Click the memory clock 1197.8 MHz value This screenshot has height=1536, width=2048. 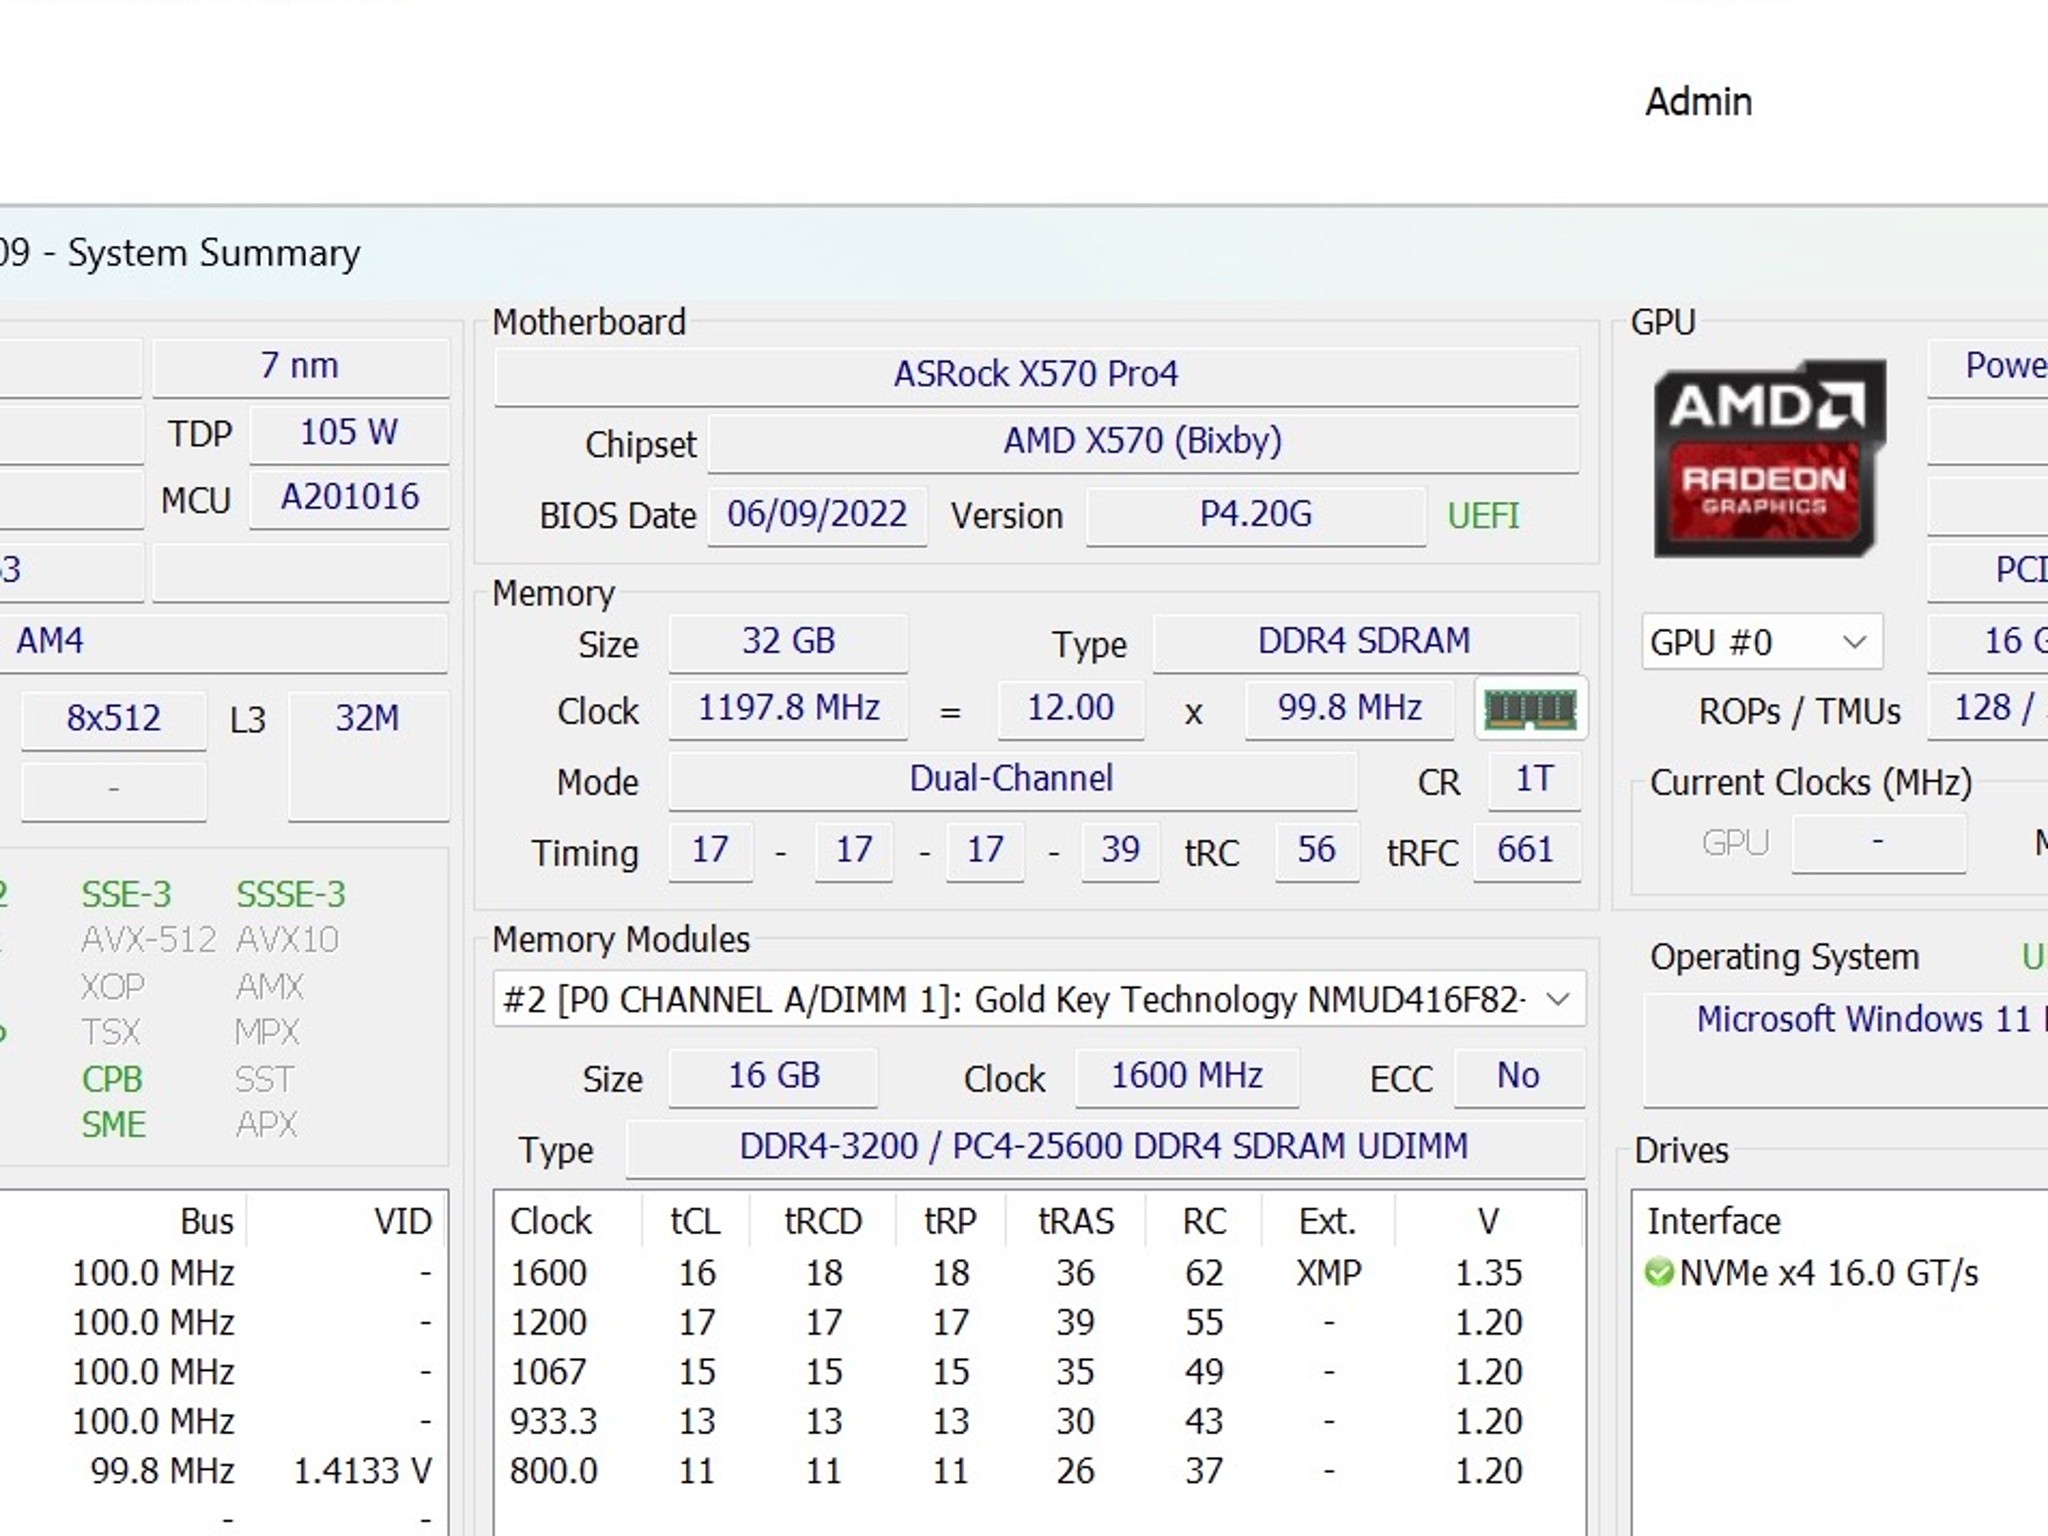(x=788, y=709)
